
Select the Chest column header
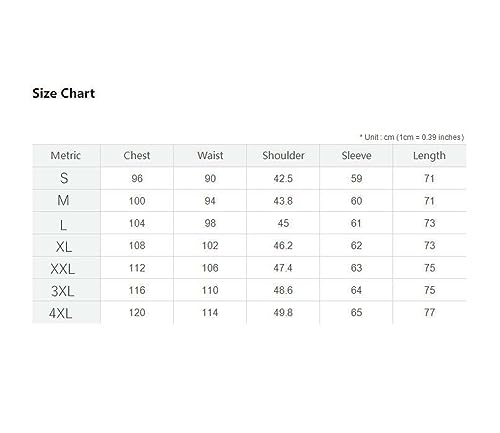[137, 155]
